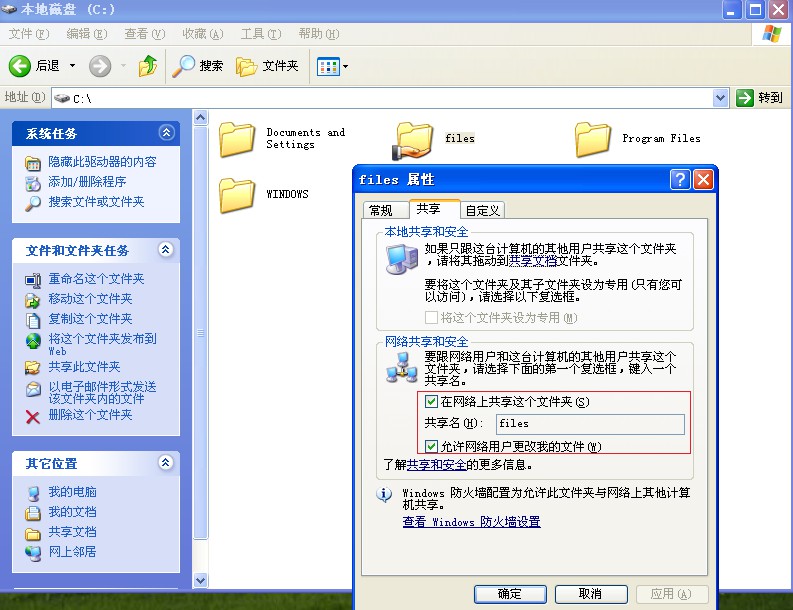This screenshot has width=793, height=610.
Task: Switch to the General (常规) tab
Action: (x=385, y=210)
